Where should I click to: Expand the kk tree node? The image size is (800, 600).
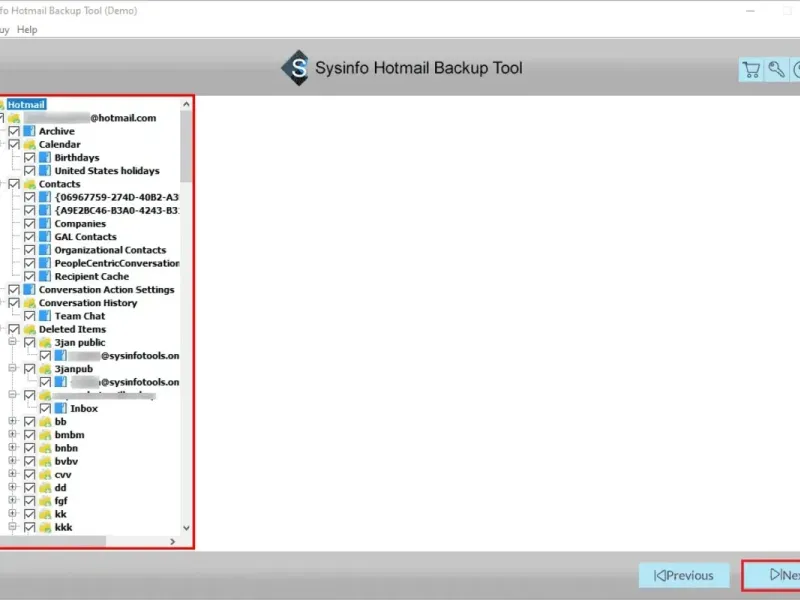point(13,514)
